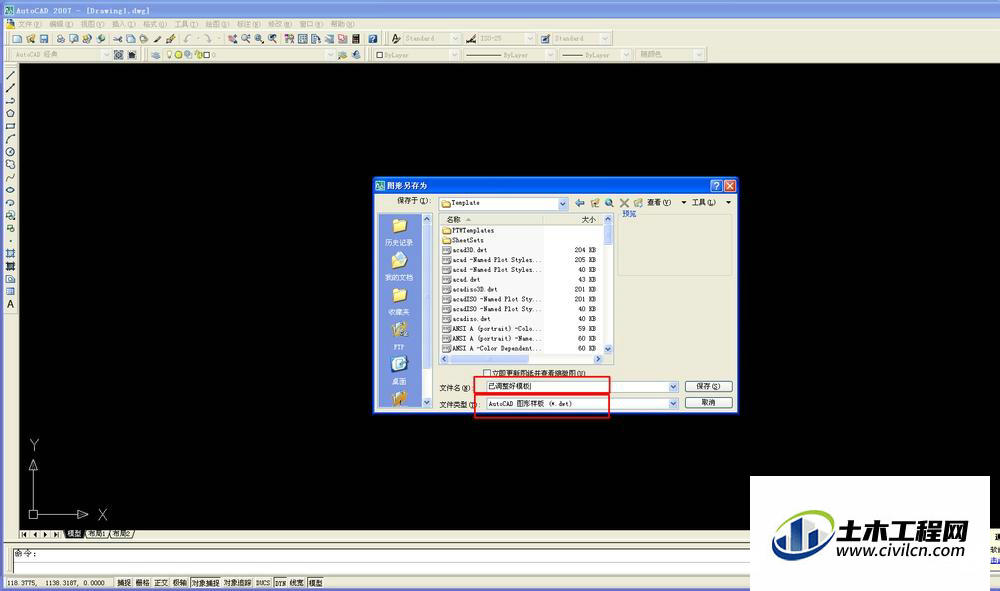The height and width of the screenshot is (591, 1000).
Task: Check the update sheet and view thumbnails checkbox
Action: [x=487, y=373]
